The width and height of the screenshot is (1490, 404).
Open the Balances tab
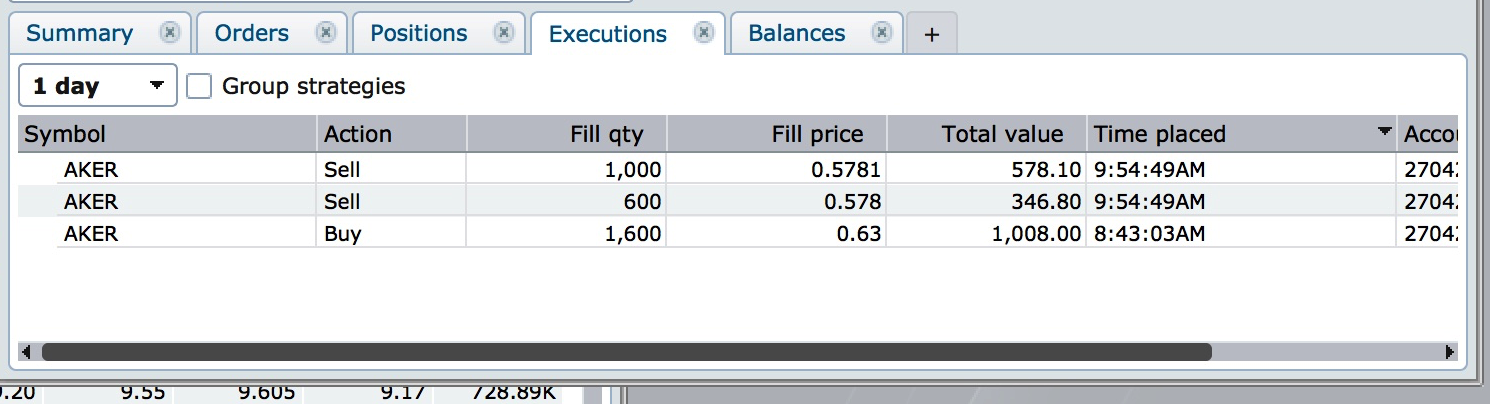tap(797, 34)
